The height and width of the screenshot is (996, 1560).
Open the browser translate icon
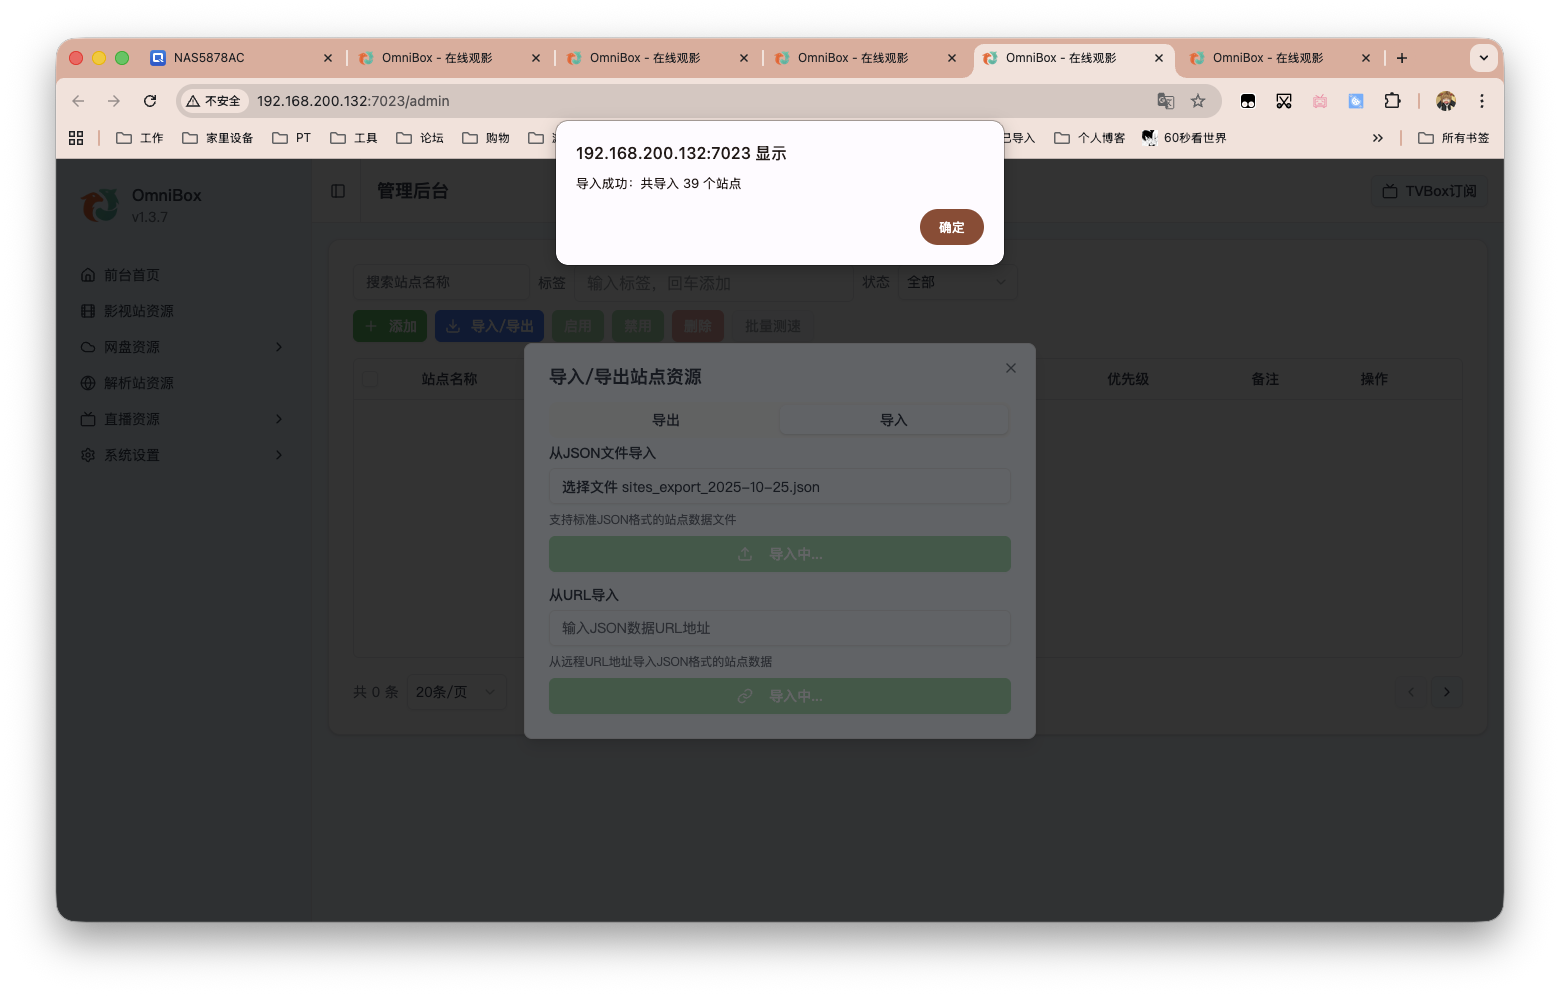click(1165, 100)
